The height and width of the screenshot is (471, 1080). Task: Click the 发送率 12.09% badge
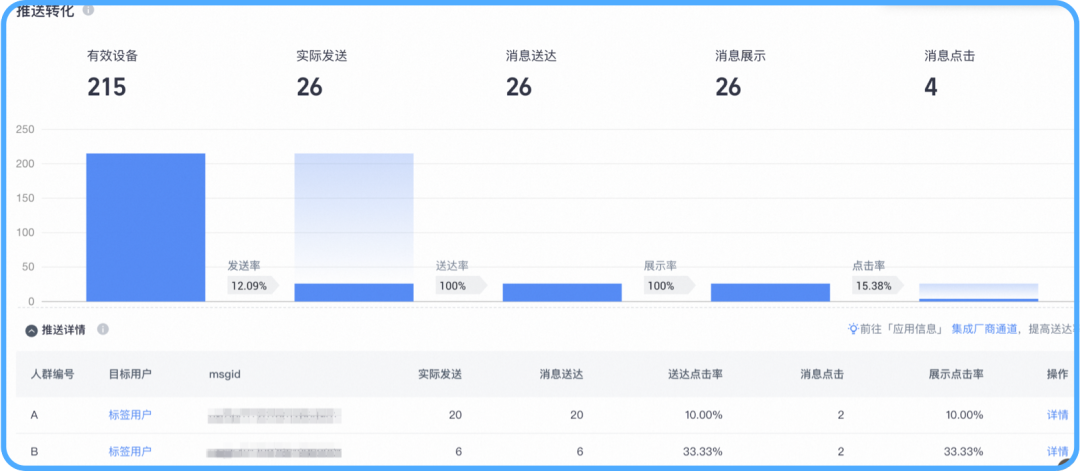point(252,286)
